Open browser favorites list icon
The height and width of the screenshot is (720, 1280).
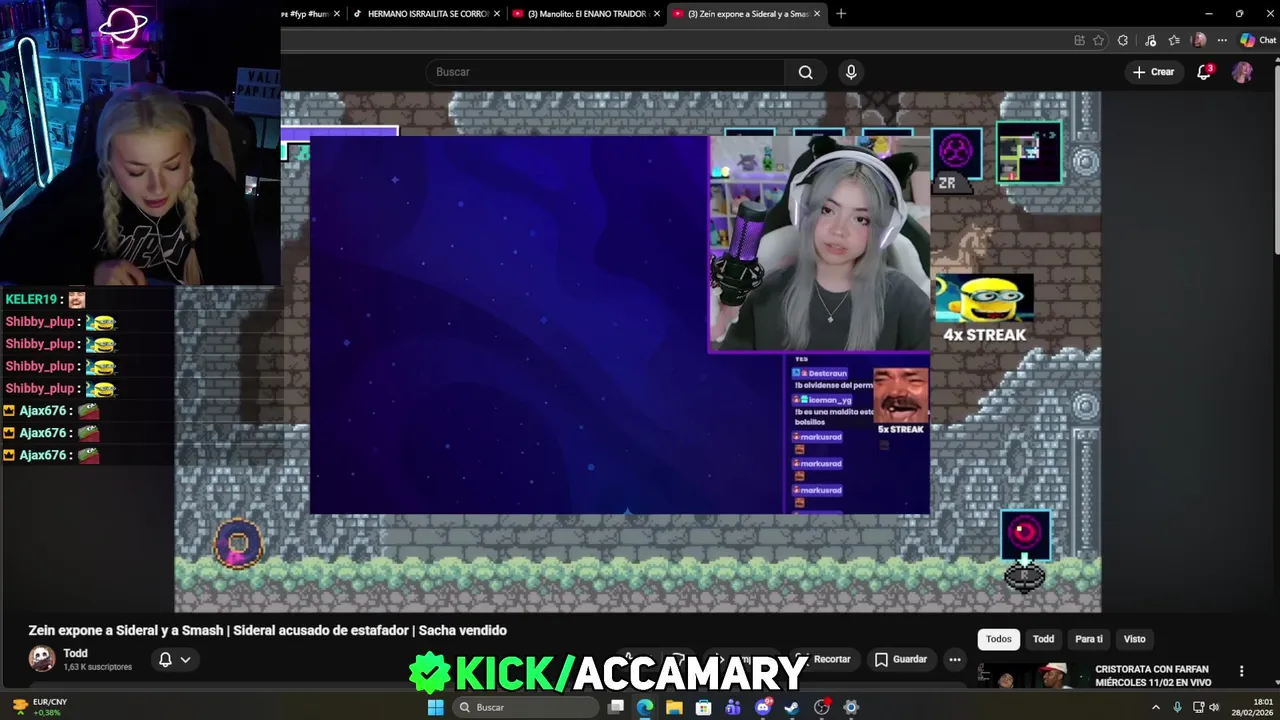click(1174, 40)
